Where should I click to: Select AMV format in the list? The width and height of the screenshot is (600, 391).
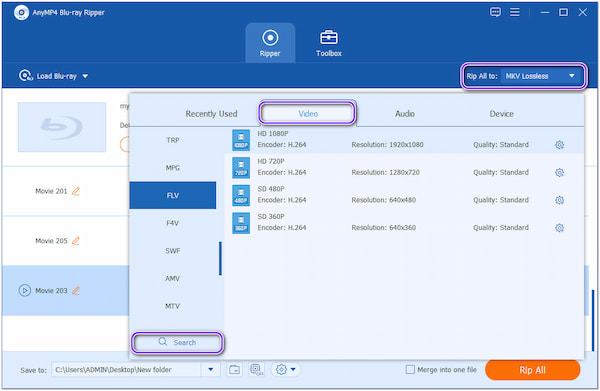pos(173,278)
